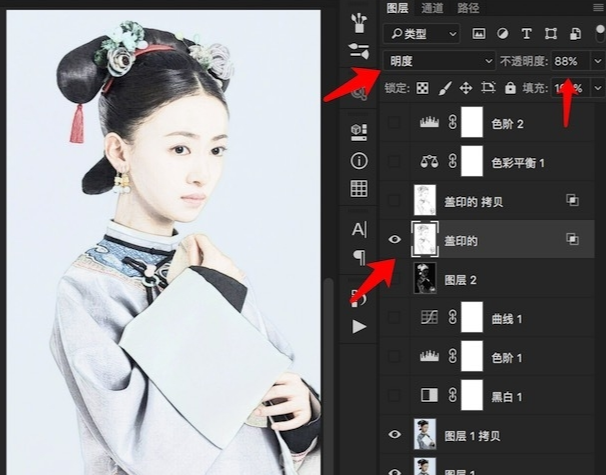
Task: Click the 填充 percentage value field
Action: point(571,88)
